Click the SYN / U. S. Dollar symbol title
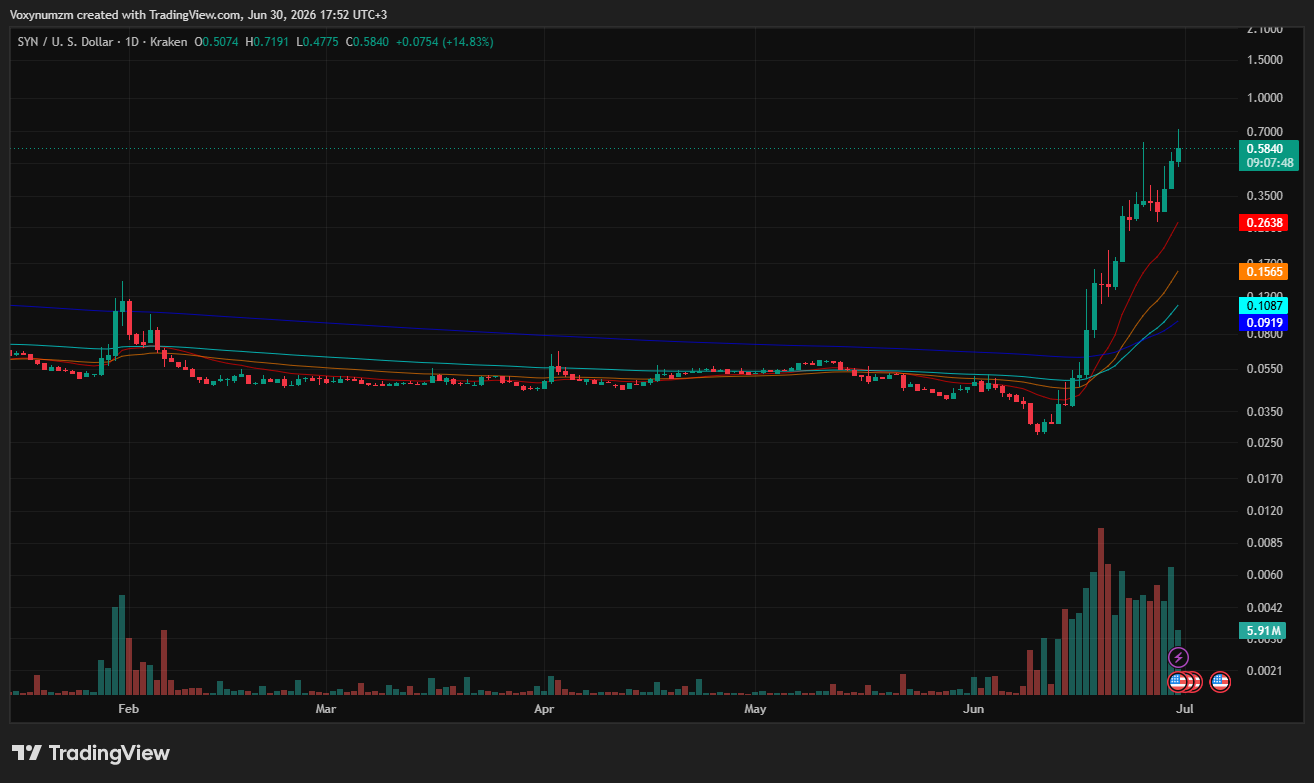The image size is (1314, 783). 65,42
